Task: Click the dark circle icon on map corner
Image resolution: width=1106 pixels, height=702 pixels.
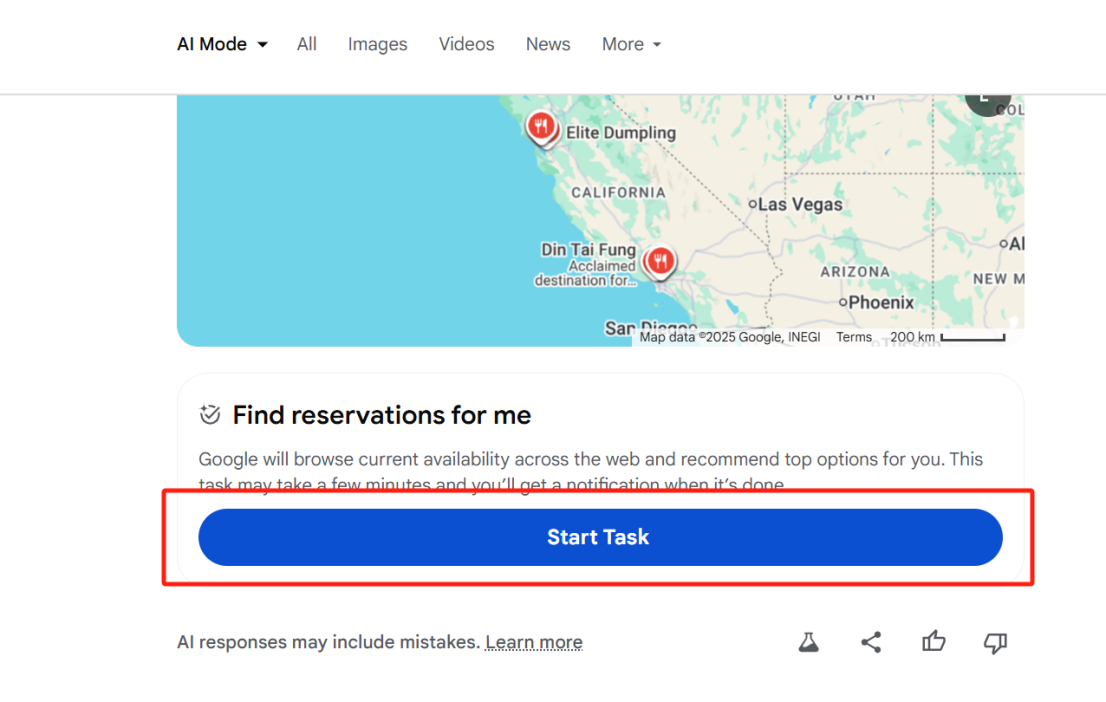Action: [988, 99]
